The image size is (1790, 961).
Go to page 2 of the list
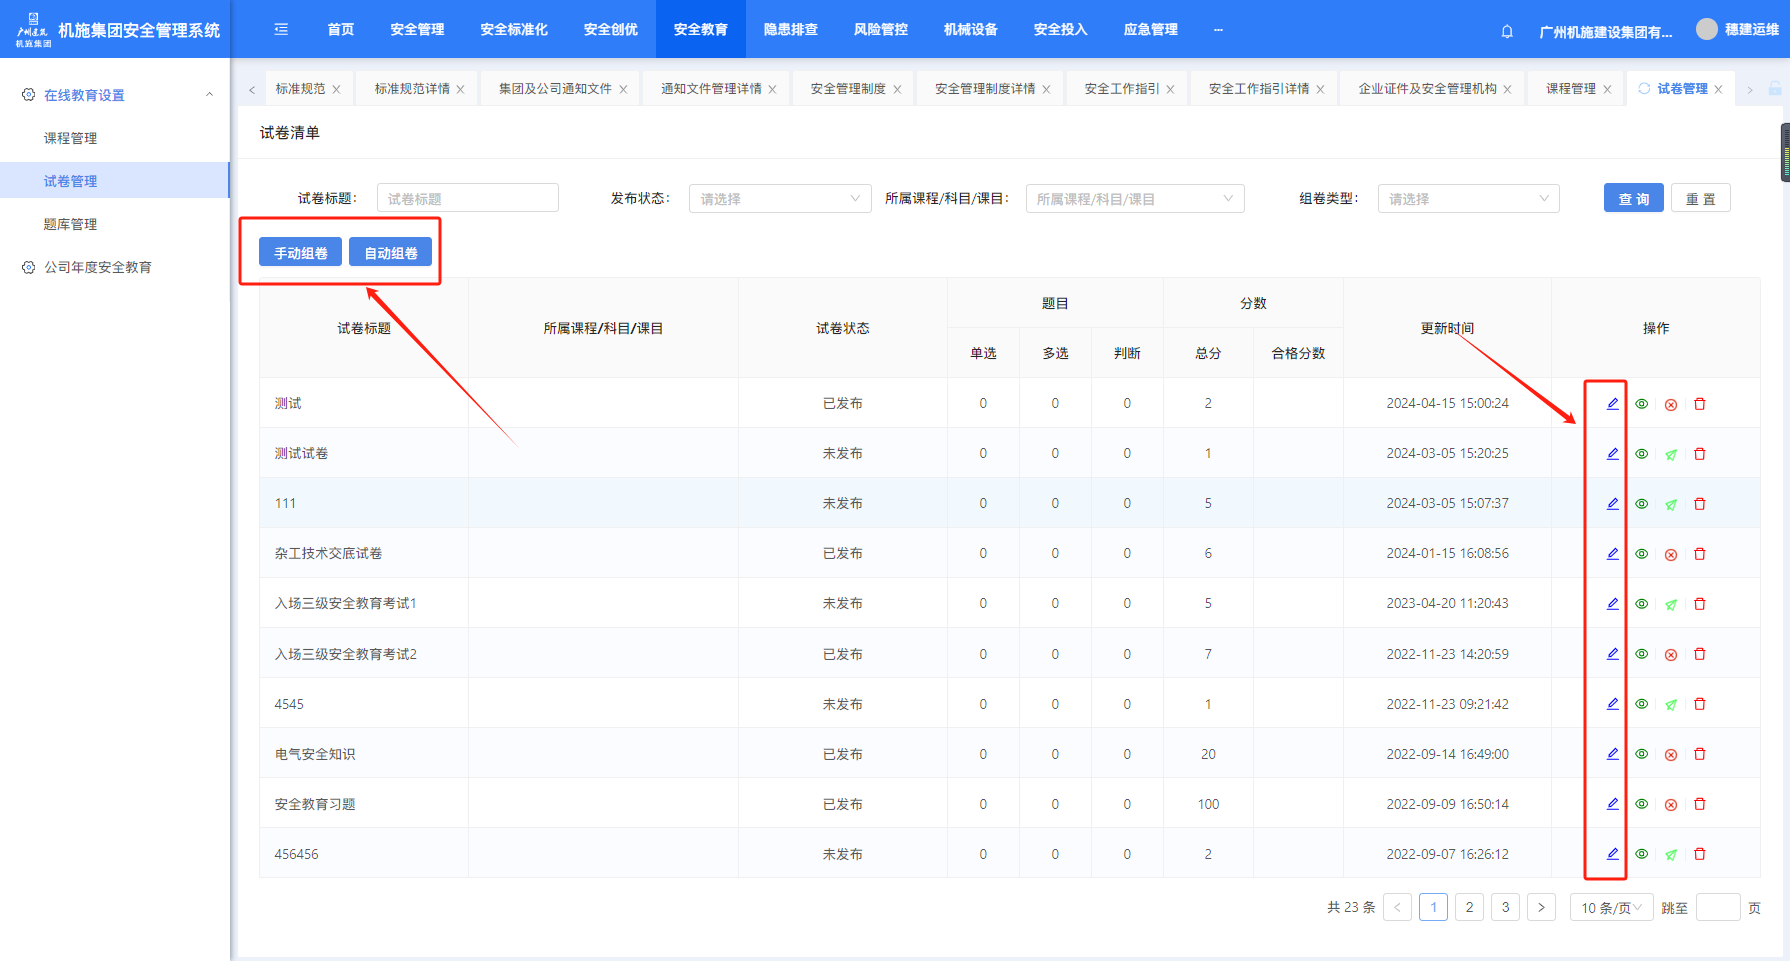1469,908
